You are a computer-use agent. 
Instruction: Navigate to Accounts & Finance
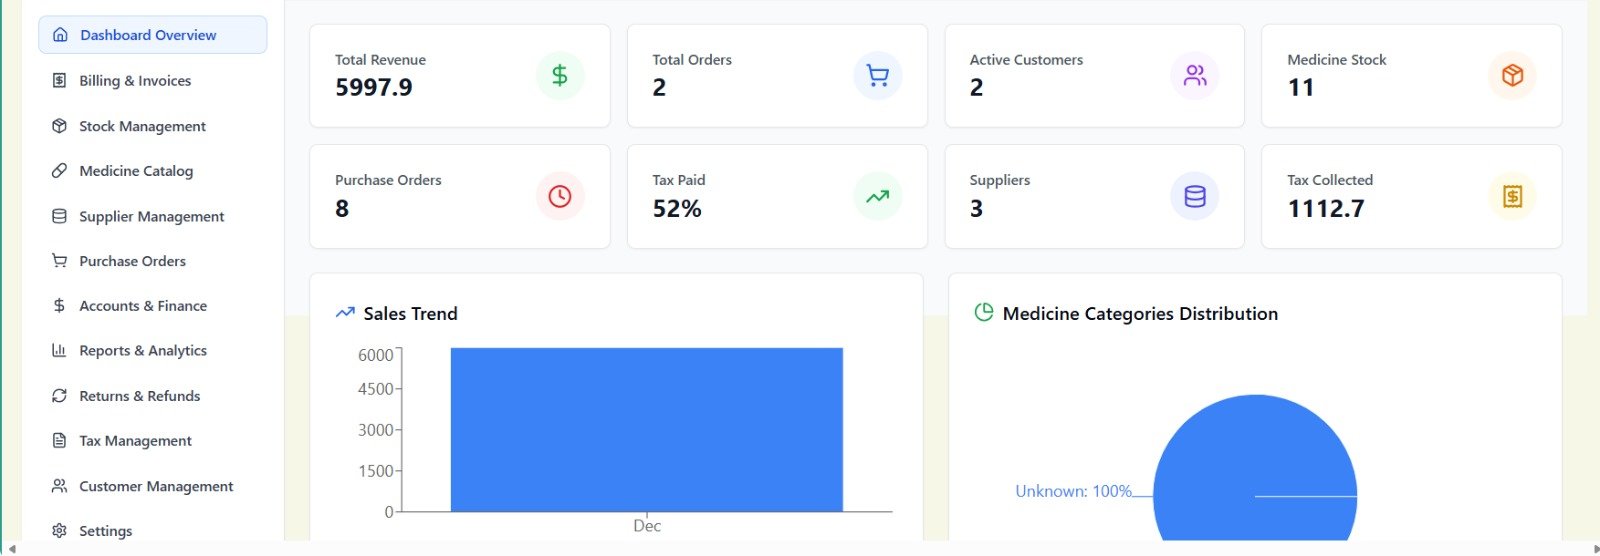pos(143,306)
